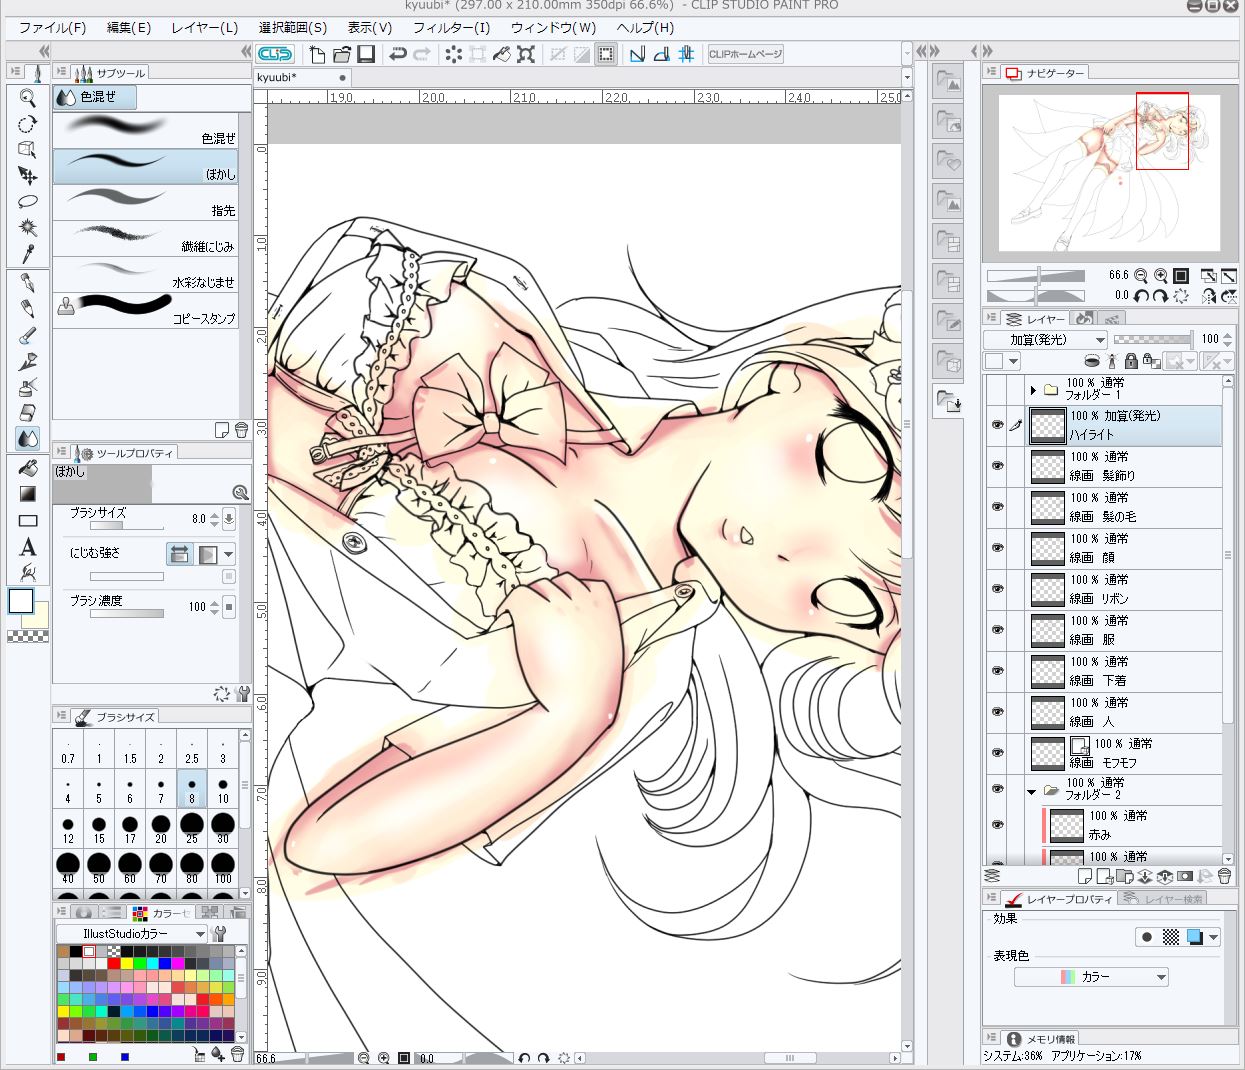Click Snap to ruler toolbar icon

[637, 54]
